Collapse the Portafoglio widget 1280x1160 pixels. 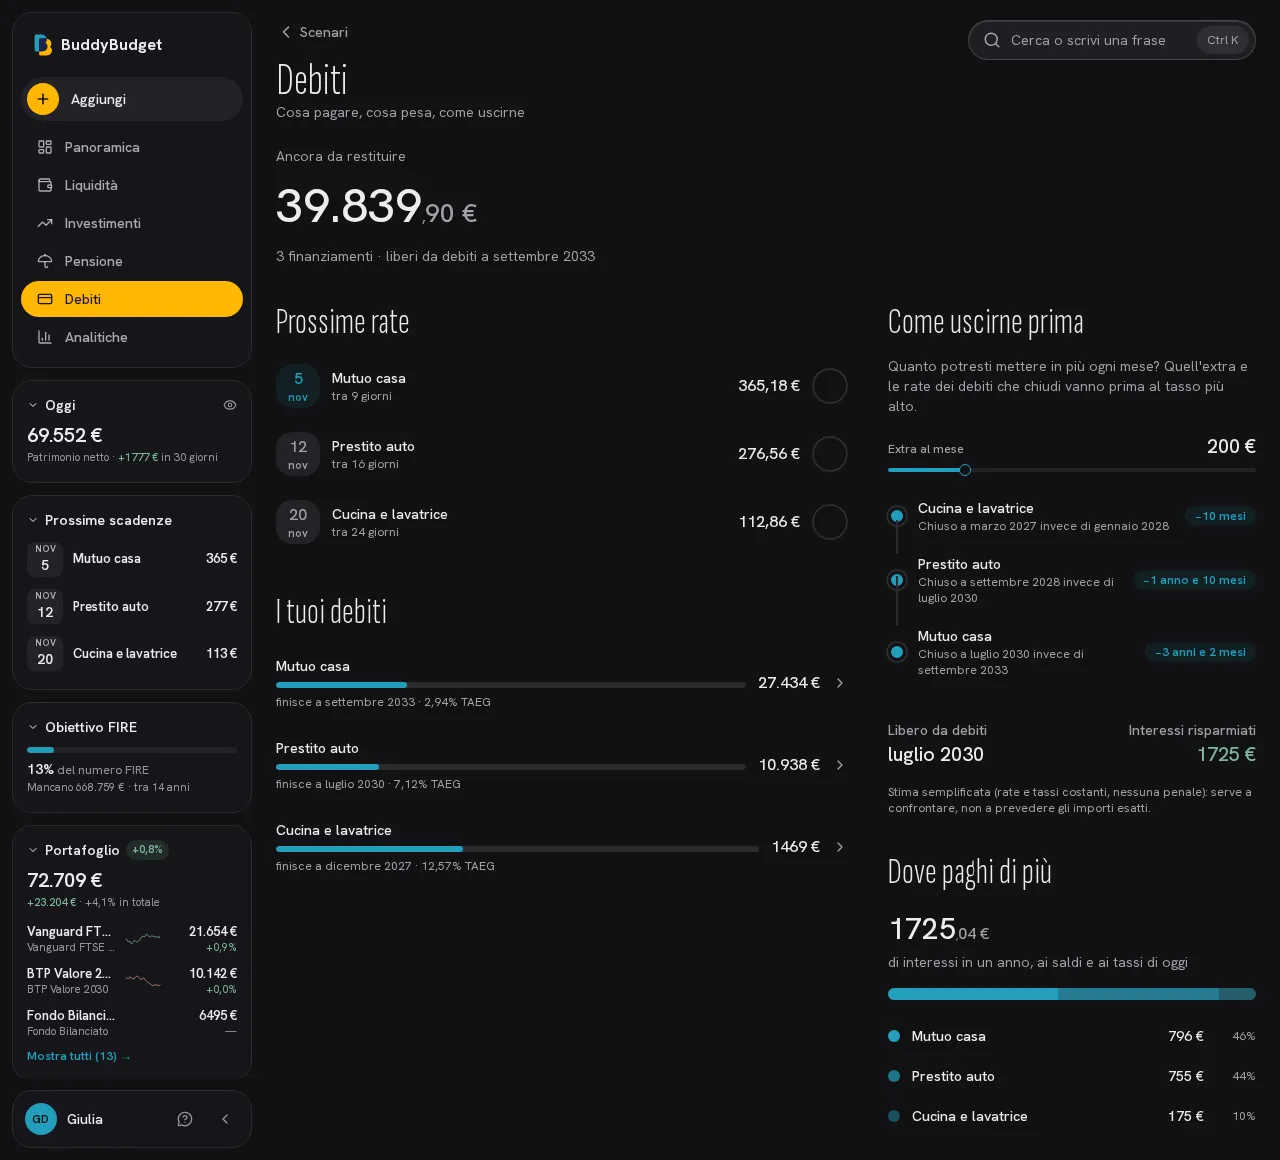pyautogui.click(x=33, y=850)
